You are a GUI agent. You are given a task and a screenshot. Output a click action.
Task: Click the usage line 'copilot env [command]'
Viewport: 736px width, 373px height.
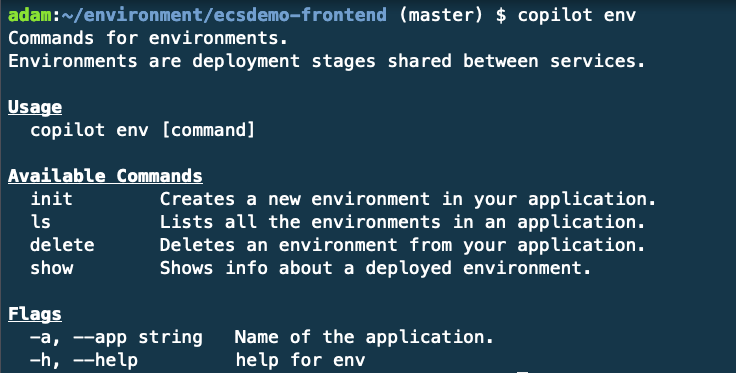(x=143, y=130)
